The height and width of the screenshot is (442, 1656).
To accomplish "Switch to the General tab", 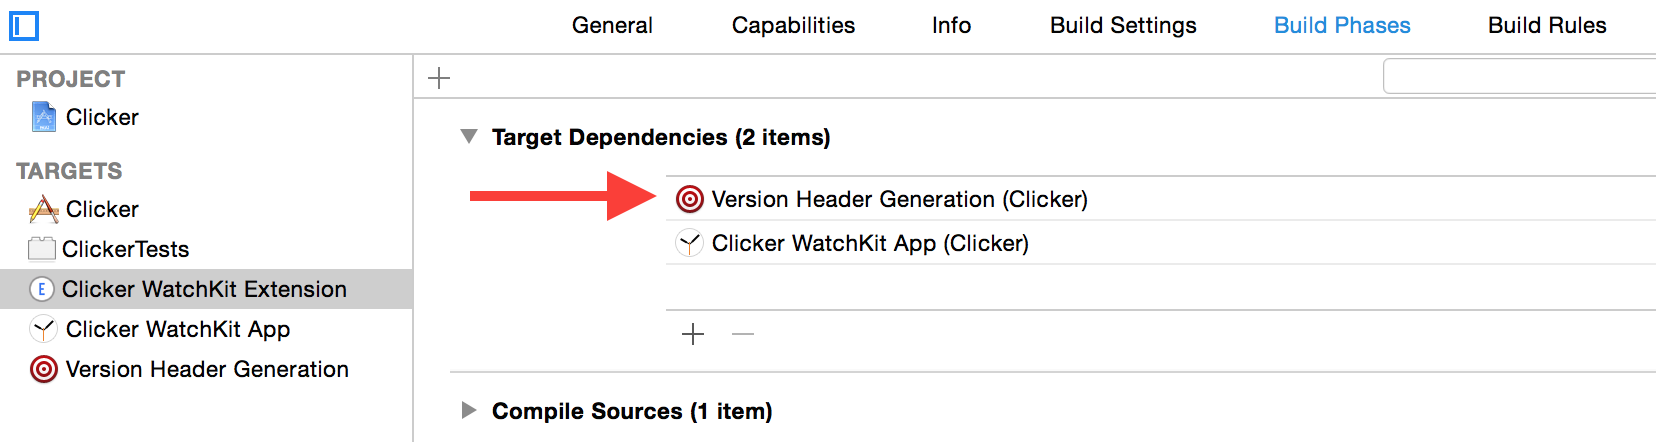I will (x=612, y=26).
